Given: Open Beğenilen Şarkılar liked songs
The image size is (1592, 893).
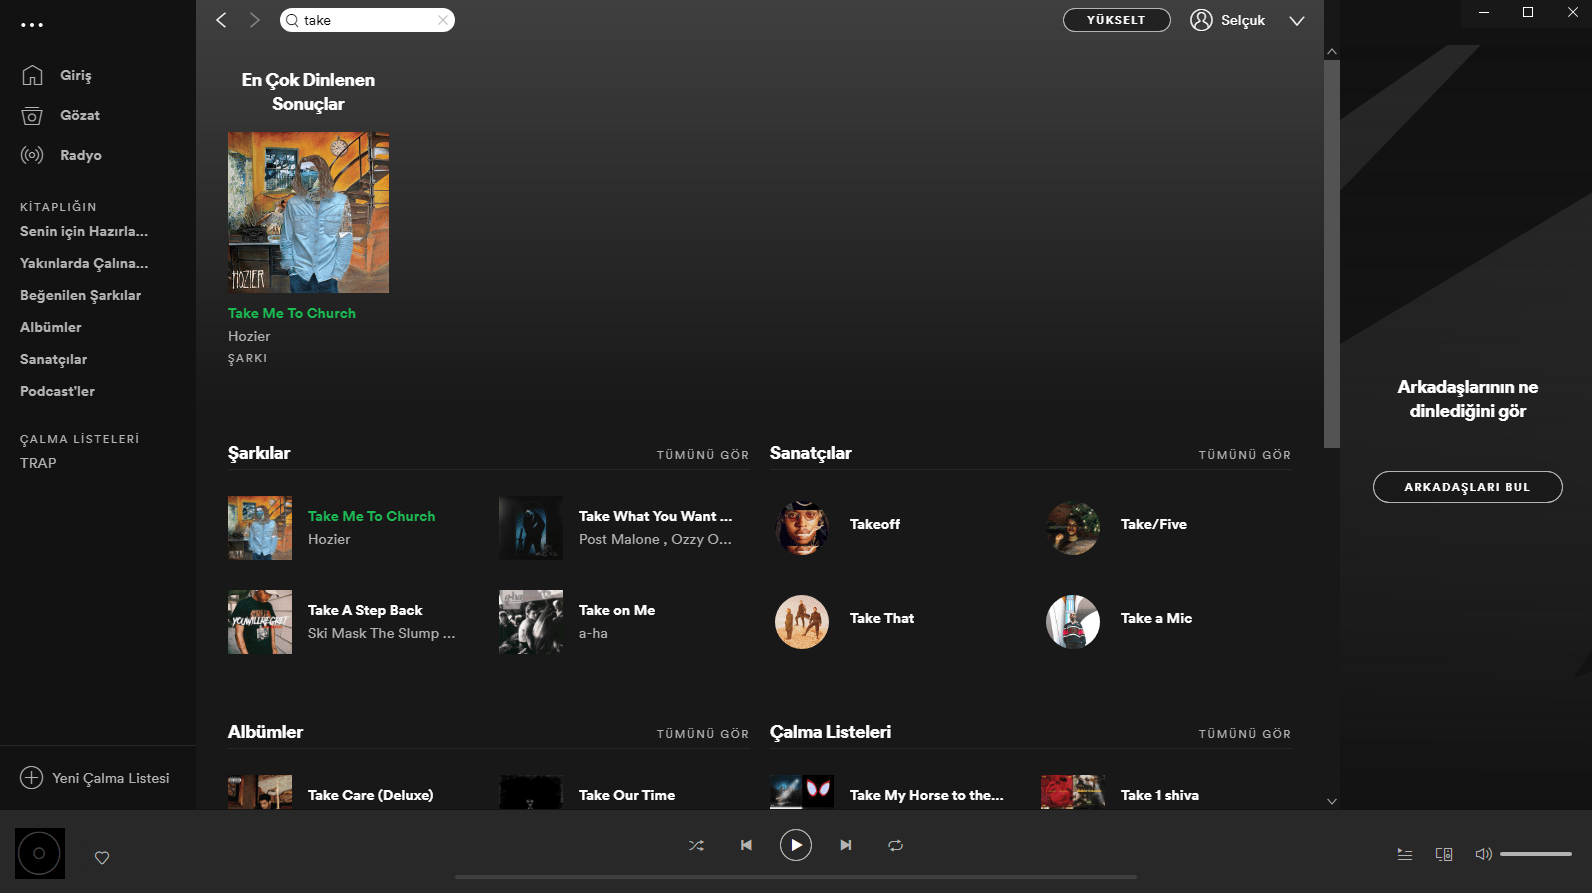Looking at the screenshot, I should point(80,295).
